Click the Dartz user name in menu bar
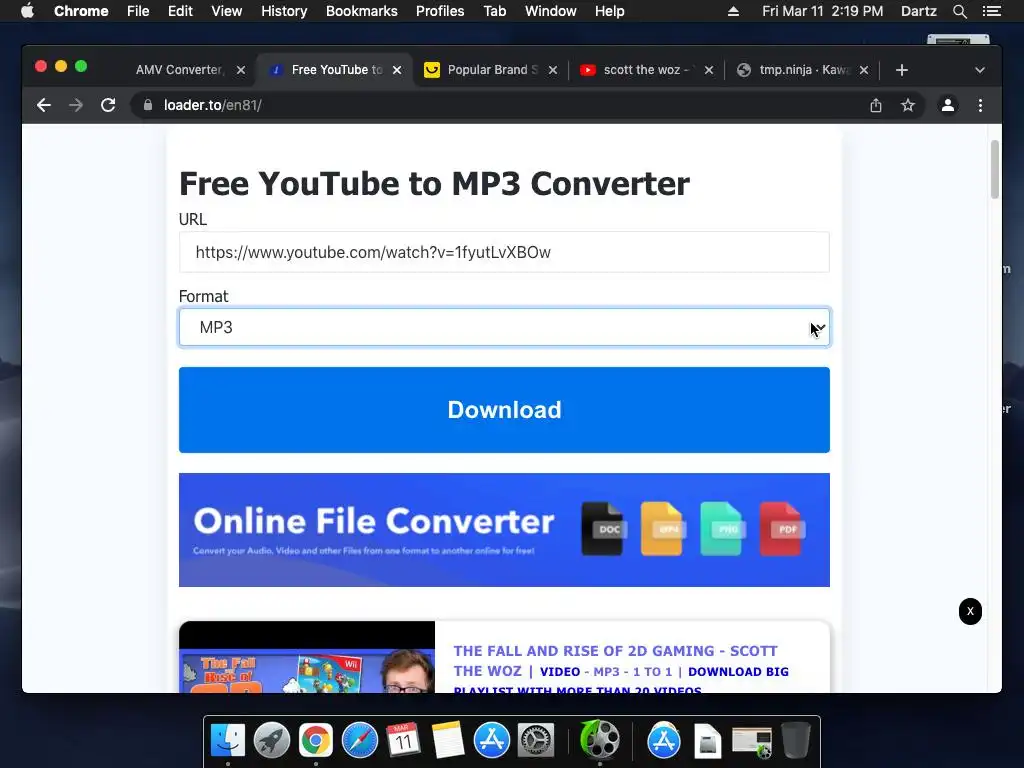Image resolution: width=1024 pixels, height=768 pixels. coord(918,11)
